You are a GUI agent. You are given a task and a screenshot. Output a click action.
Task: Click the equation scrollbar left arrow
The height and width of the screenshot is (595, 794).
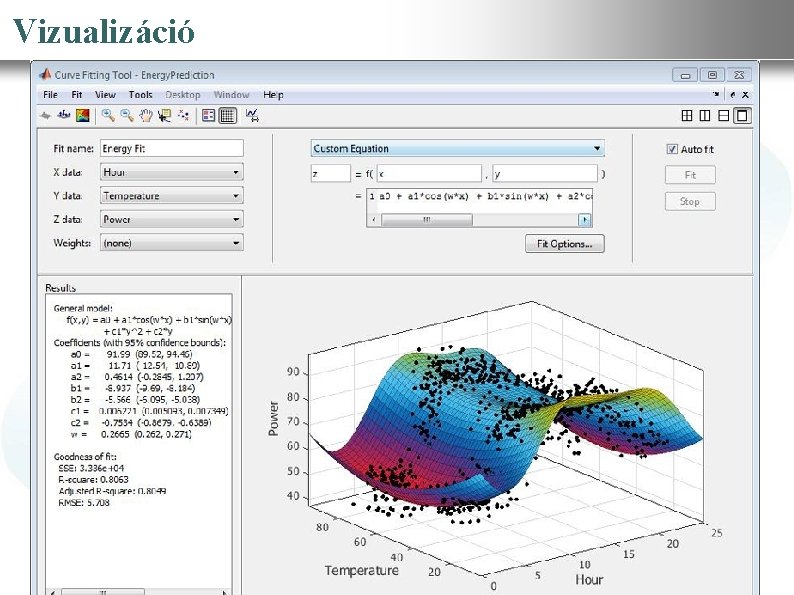[374, 220]
